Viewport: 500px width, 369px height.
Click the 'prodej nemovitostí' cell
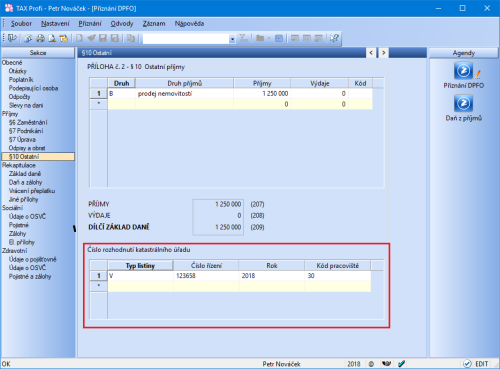coord(184,94)
